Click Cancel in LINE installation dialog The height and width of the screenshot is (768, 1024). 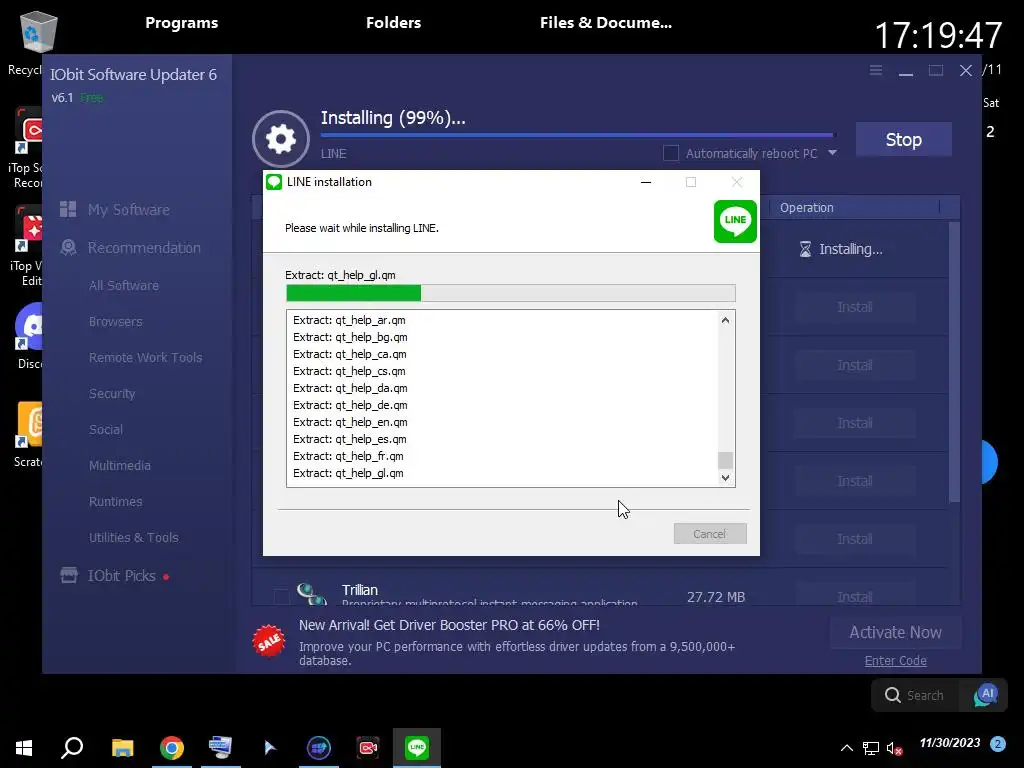coord(710,534)
